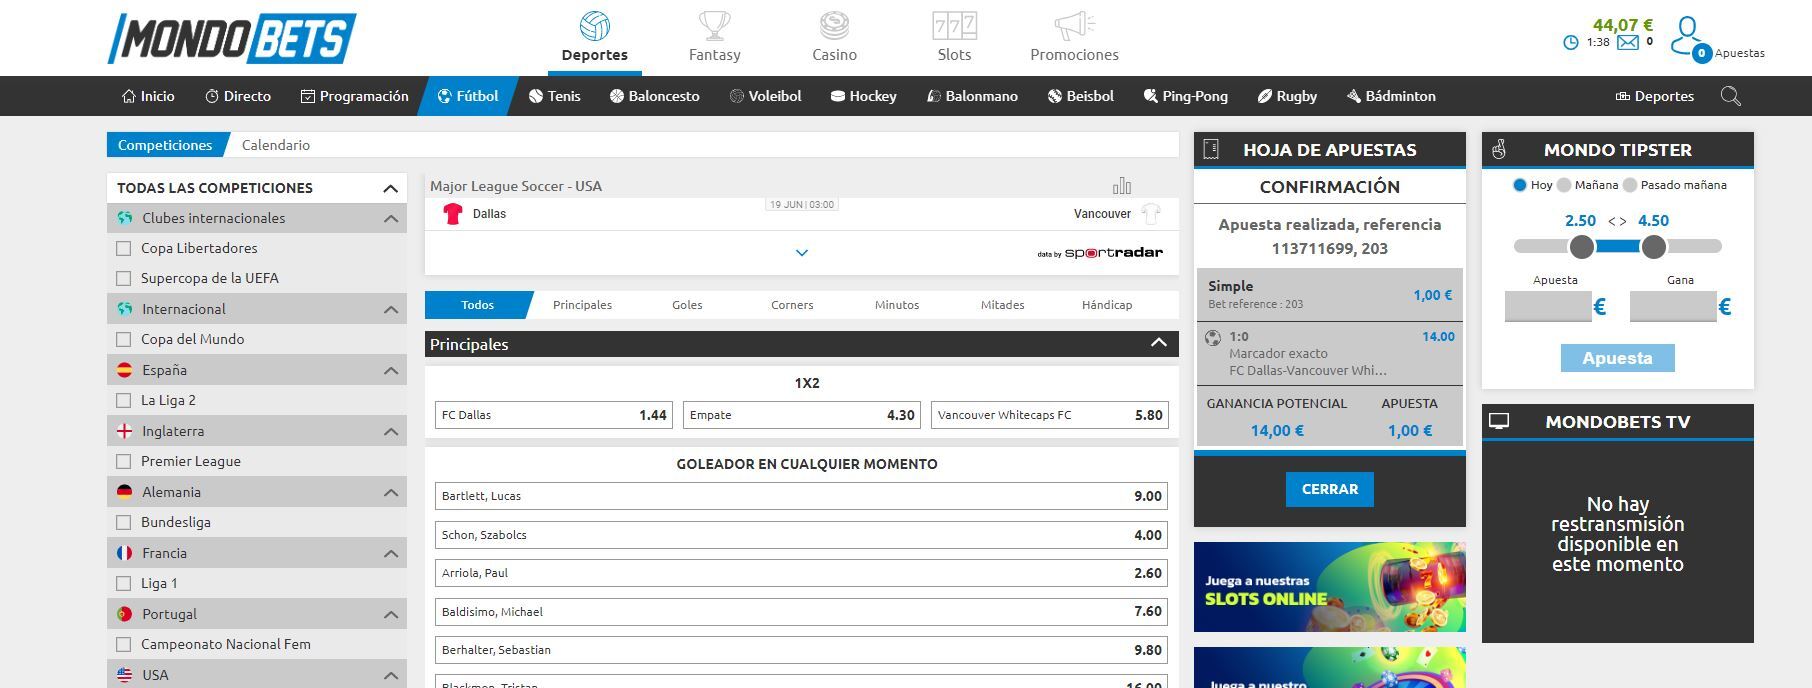The image size is (1812, 688).
Task: Switch to the Calendario tab
Action: pyautogui.click(x=276, y=145)
